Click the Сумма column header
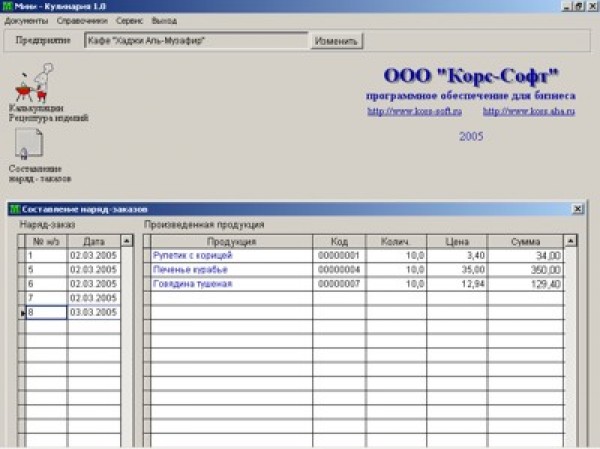Screen dimensions: 600x449 pos(525,242)
